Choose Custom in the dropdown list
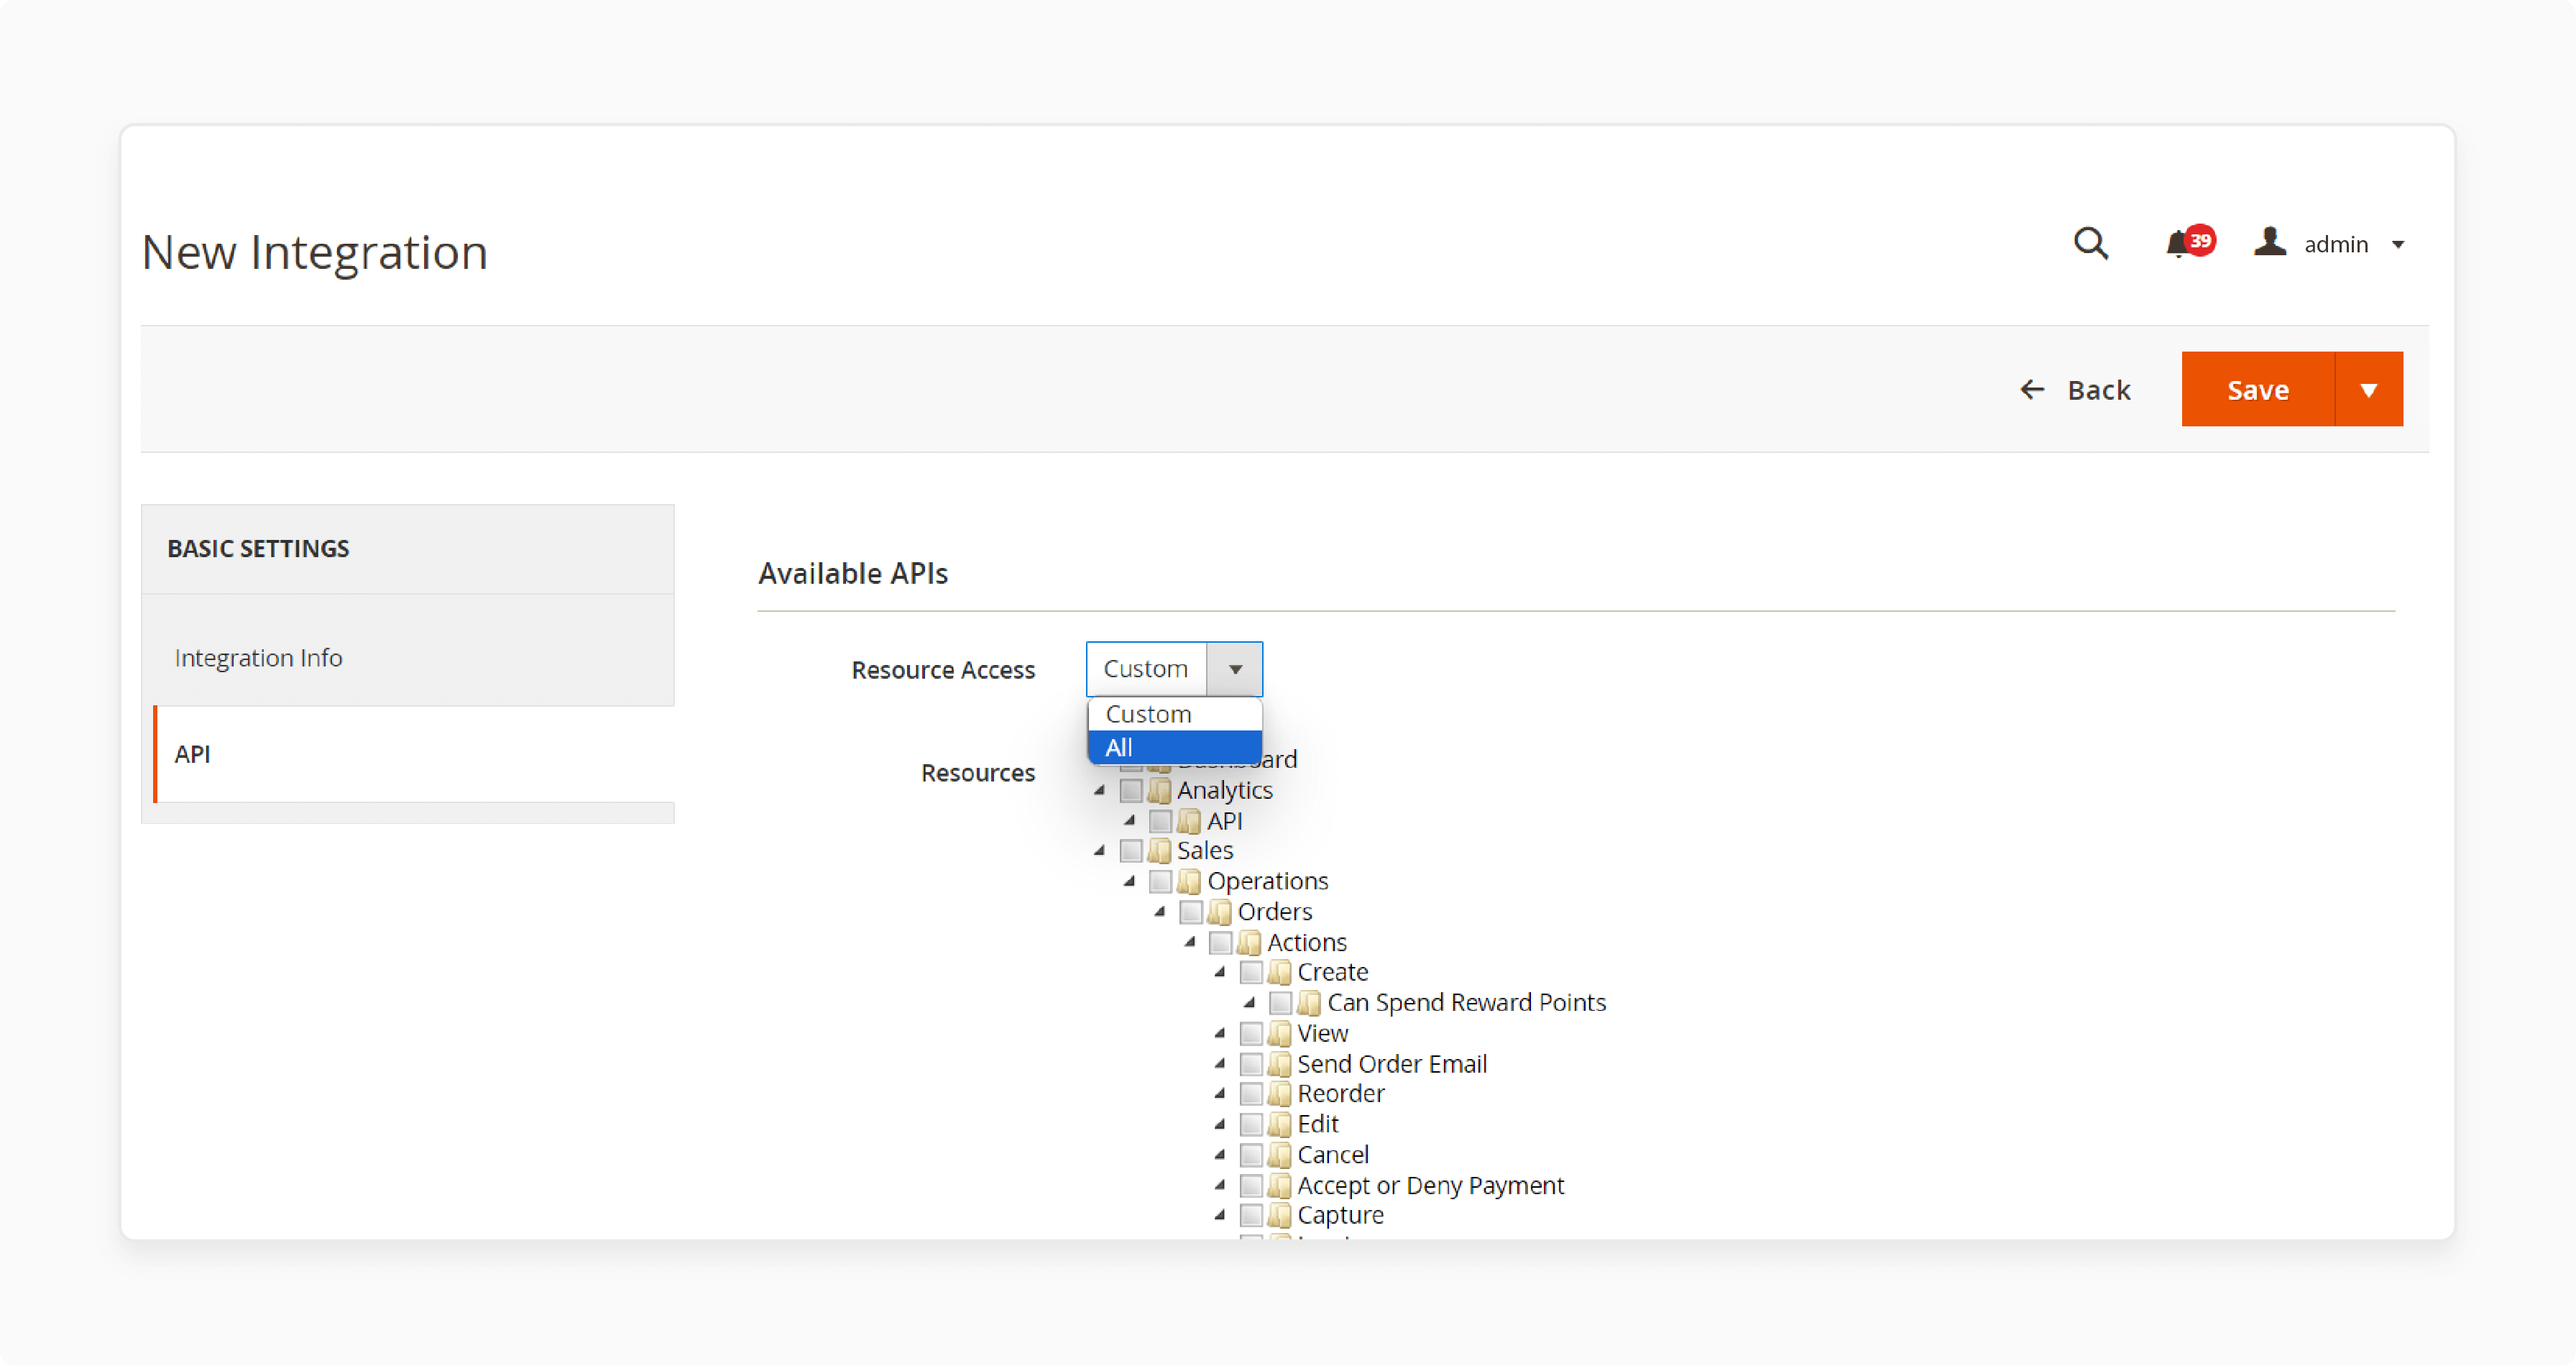The width and height of the screenshot is (2576, 1366). tap(1174, 714)
